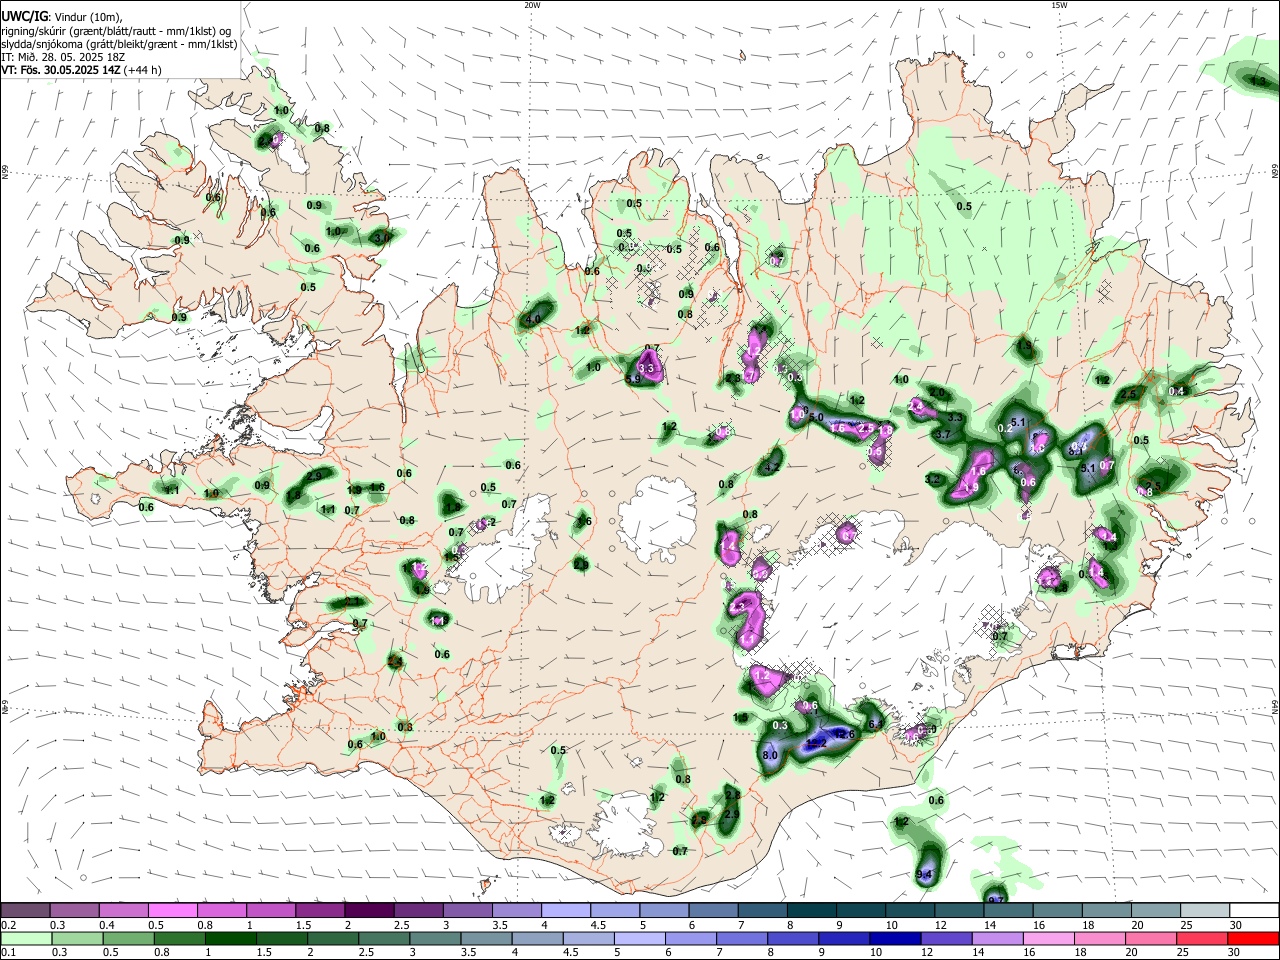Click the '8.0' precipitation value on the map
Image resolution: width=1280 pixels, height=960 pixels.
tap(770, 756)
